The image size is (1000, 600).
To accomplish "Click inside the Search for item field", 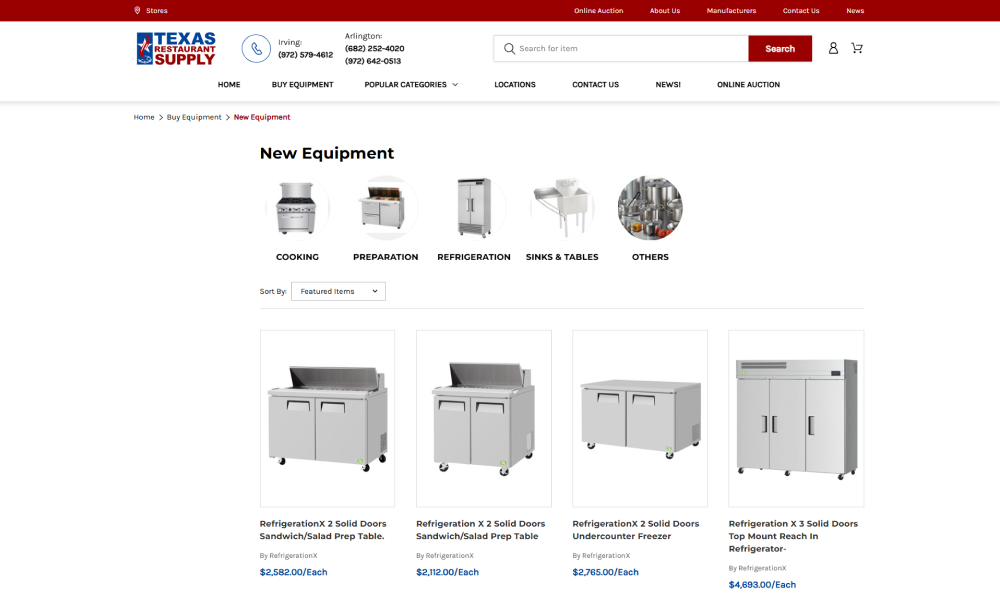I will click(x=620, y=48).
